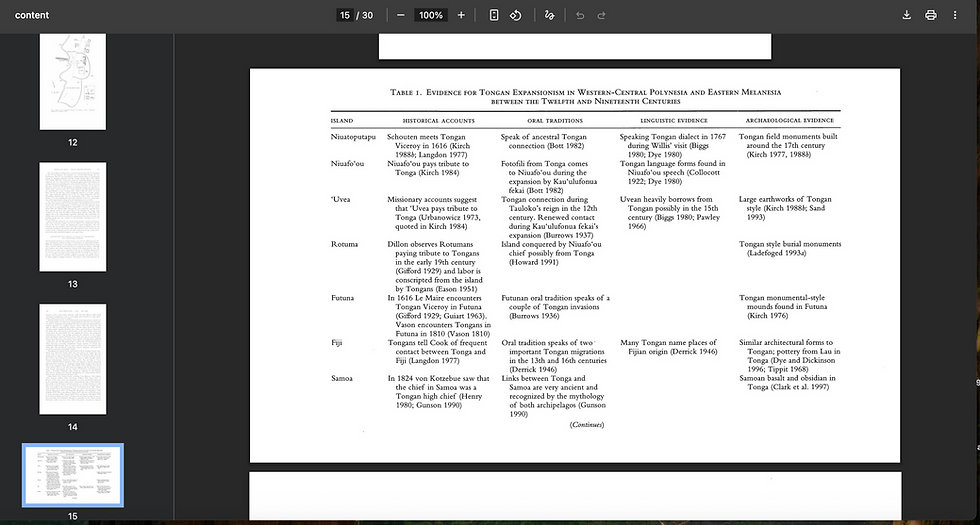
Task: Click the 'ORAL TRADITIONS' column header
Action: [x=555, y=121]
